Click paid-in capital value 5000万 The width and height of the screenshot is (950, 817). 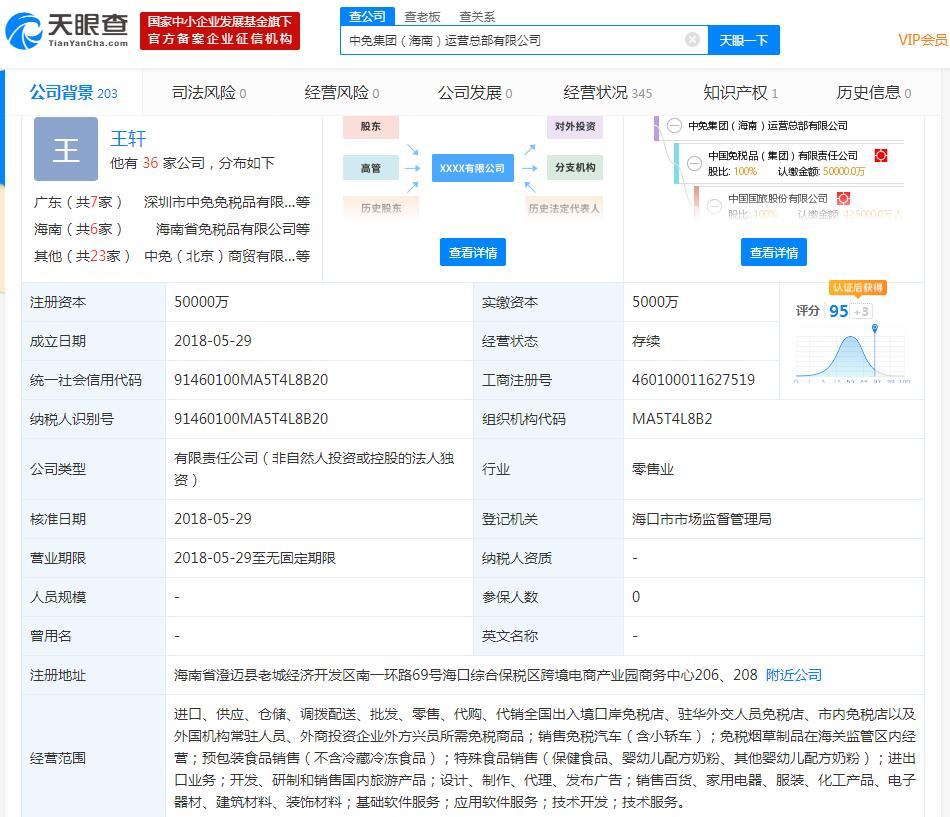coord(655,302)
